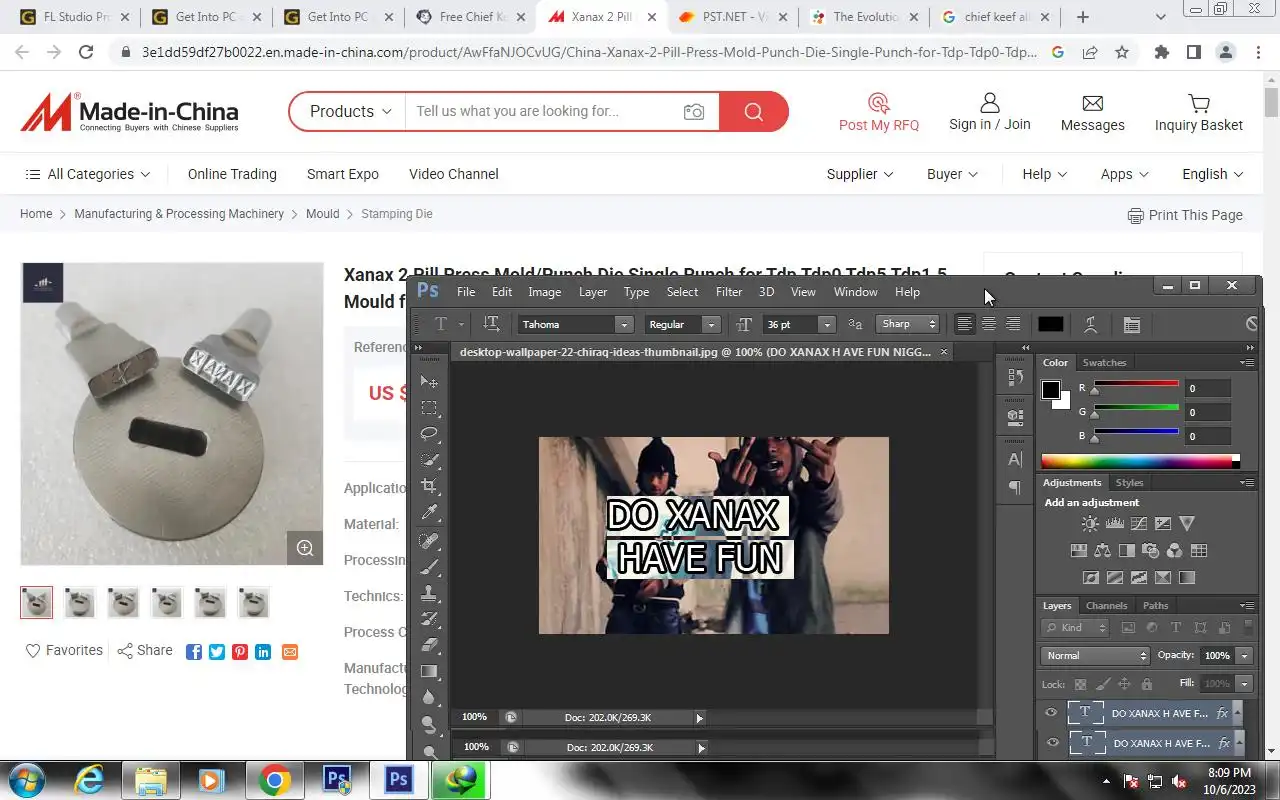Open the Kind layer filter dropdown

point(1075,628)
